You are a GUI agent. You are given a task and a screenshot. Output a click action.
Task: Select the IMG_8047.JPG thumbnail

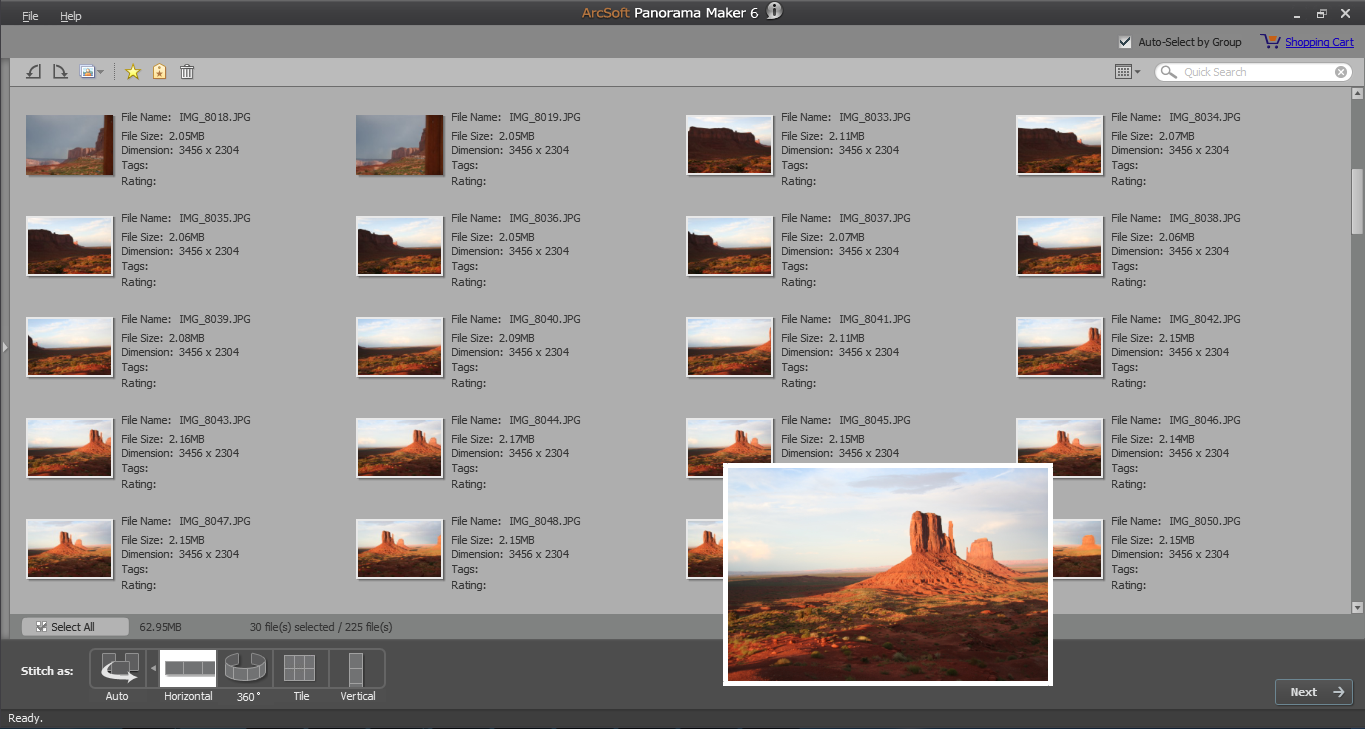pos(70,549)
